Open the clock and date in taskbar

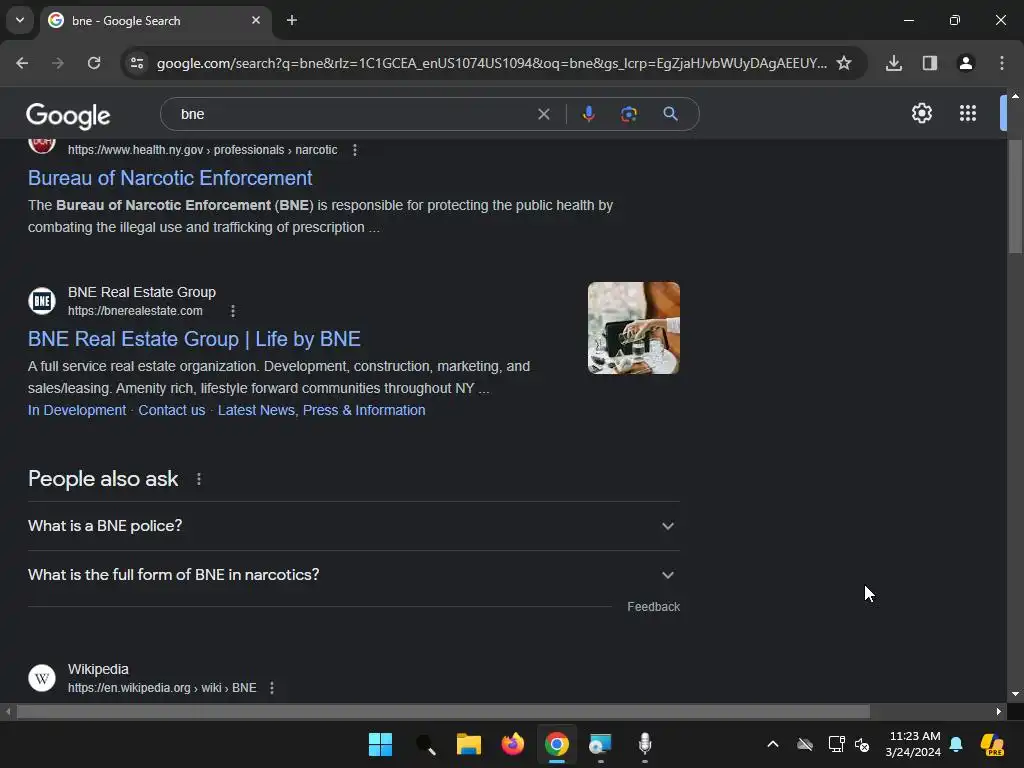click(913, 744)
